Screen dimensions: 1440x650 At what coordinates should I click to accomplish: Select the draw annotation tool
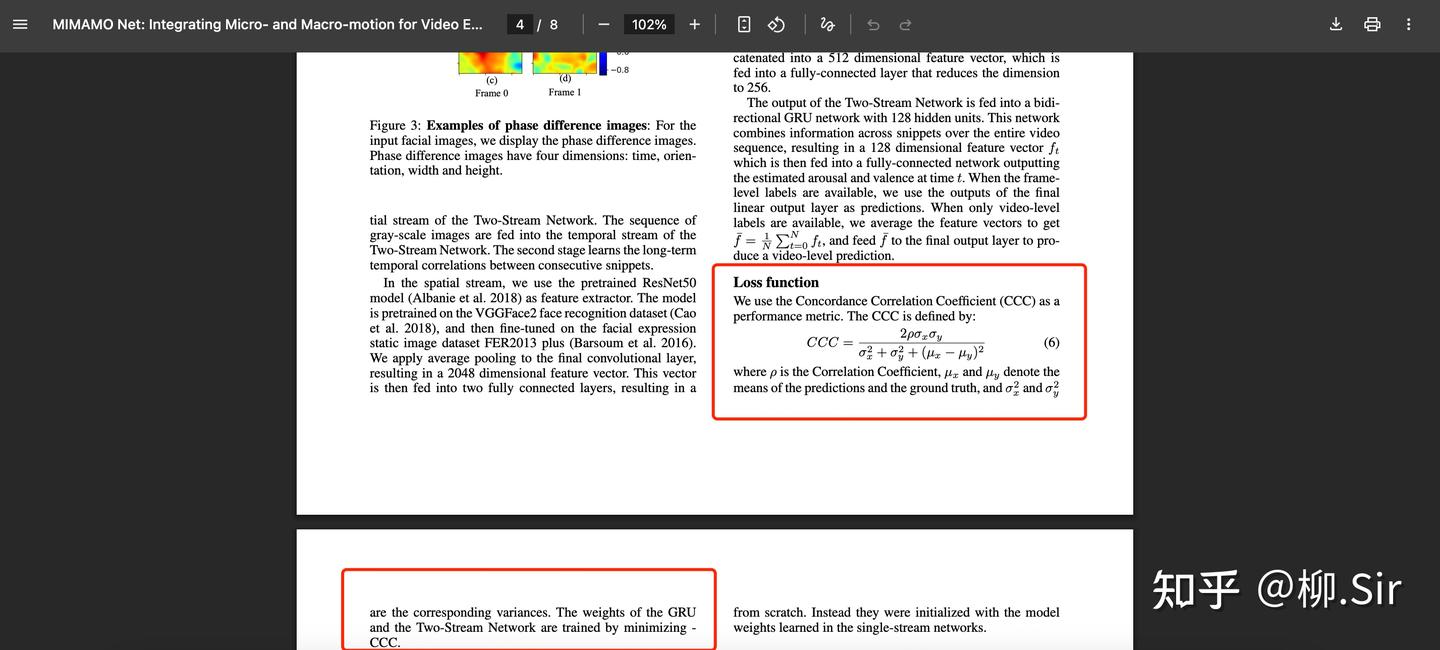tap(827, 24)
